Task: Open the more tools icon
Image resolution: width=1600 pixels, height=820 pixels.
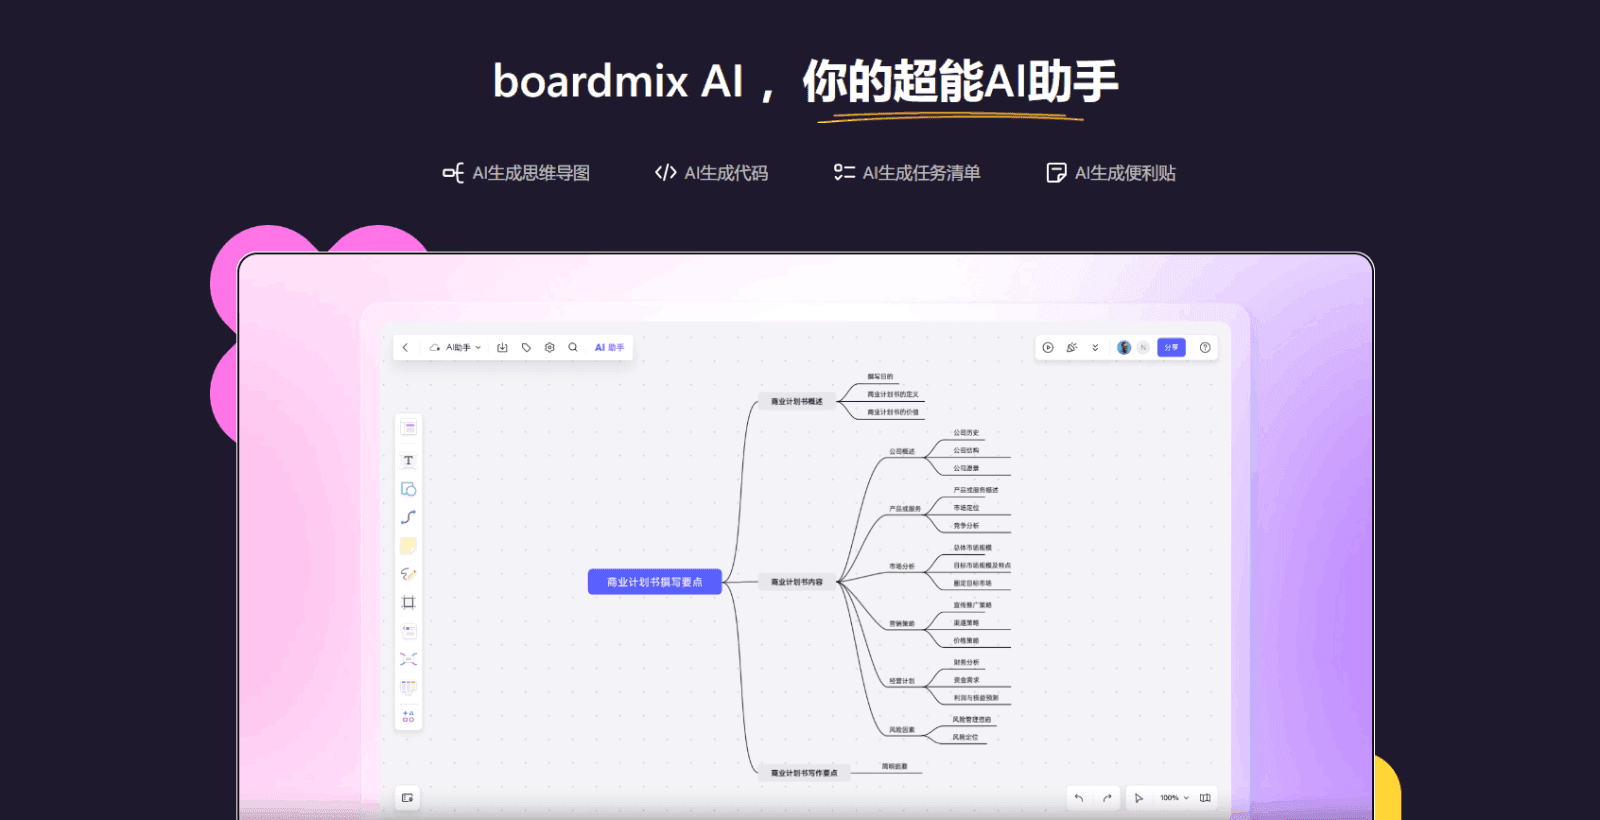Action: coord(408,716)
